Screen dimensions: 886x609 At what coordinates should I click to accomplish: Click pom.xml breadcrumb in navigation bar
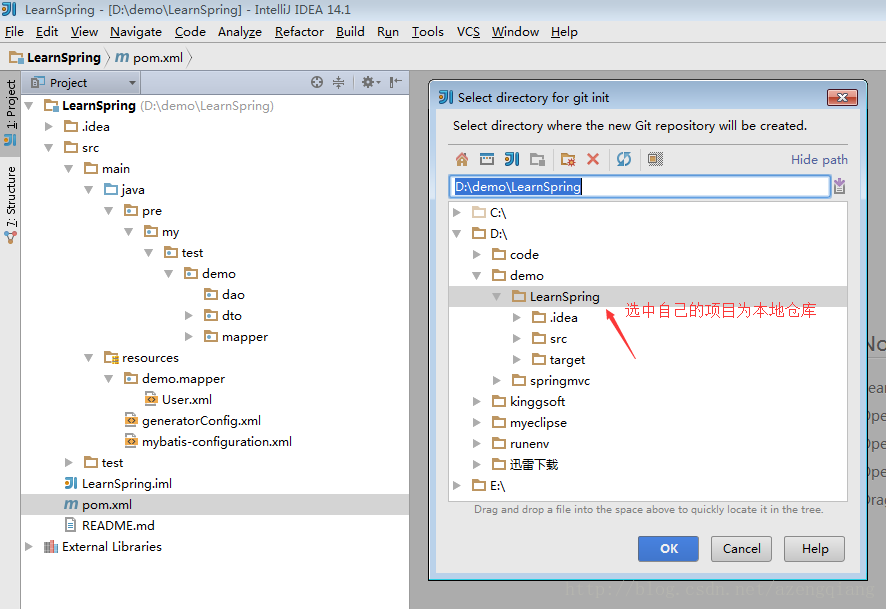pos(150,58)
